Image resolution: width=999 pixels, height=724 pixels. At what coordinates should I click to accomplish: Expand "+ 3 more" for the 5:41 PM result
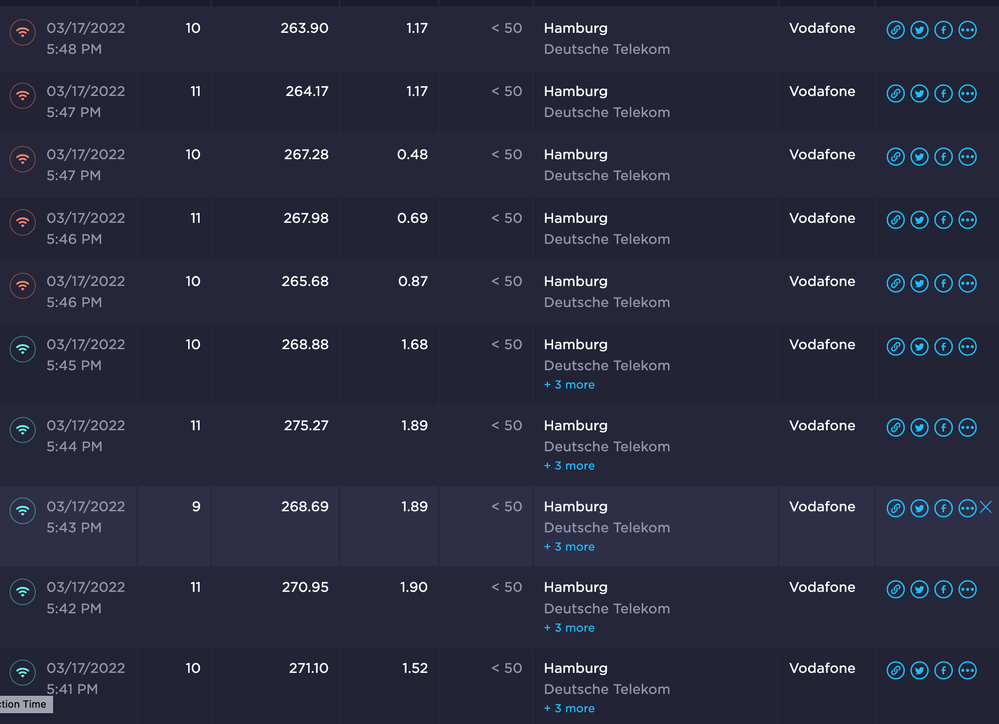[x=569, y=709]
